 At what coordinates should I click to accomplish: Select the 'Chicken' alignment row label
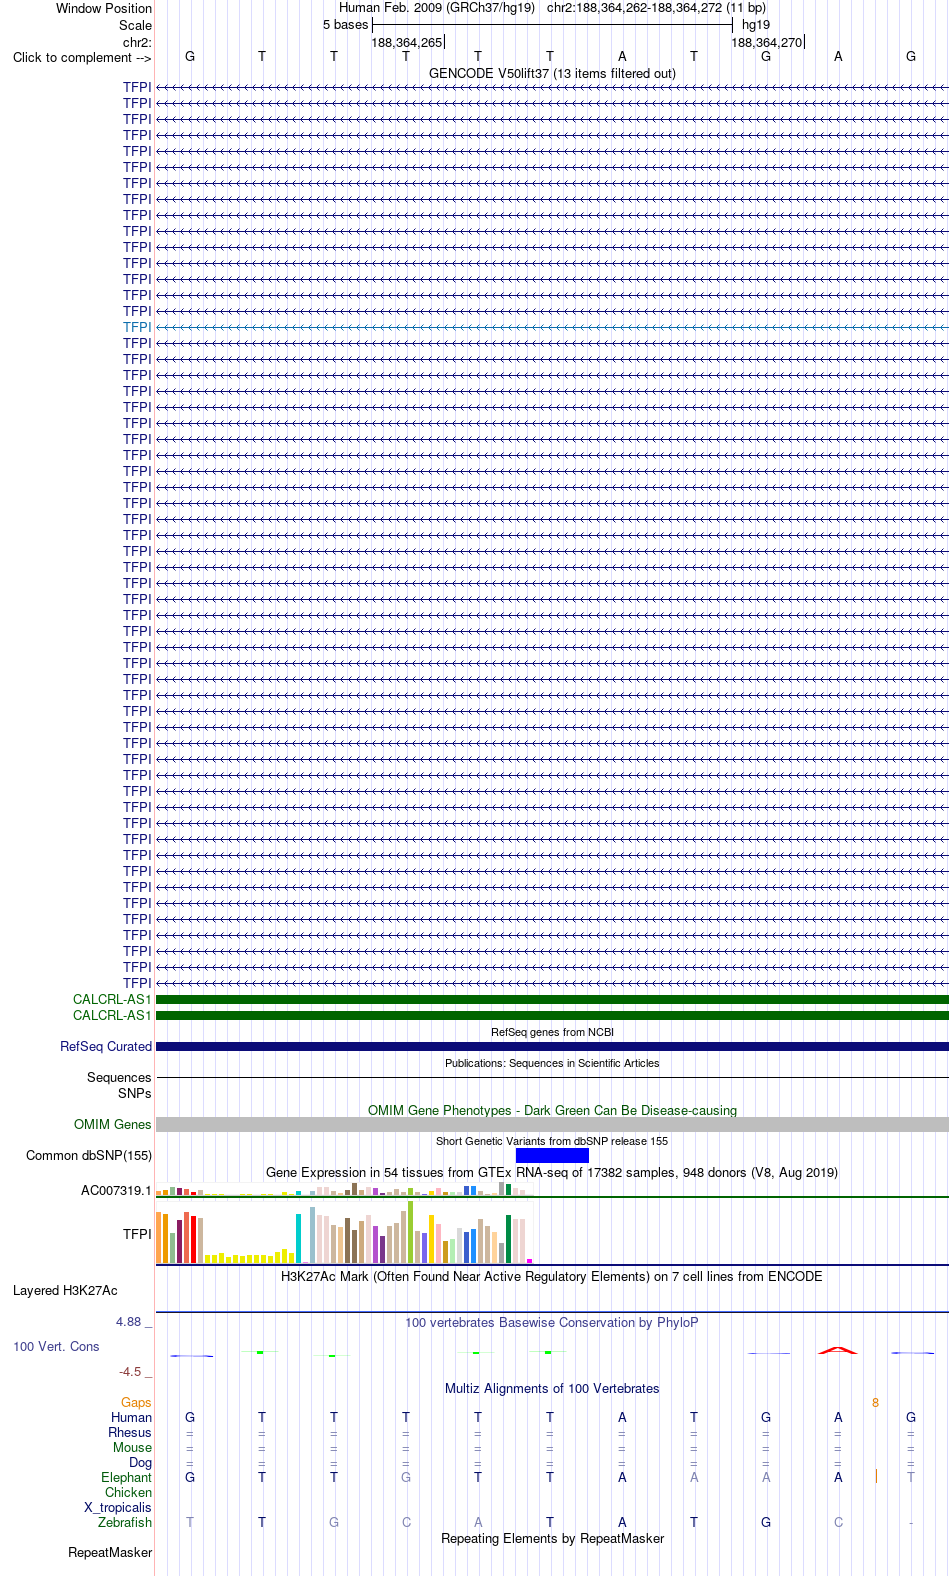(129, 1492)
